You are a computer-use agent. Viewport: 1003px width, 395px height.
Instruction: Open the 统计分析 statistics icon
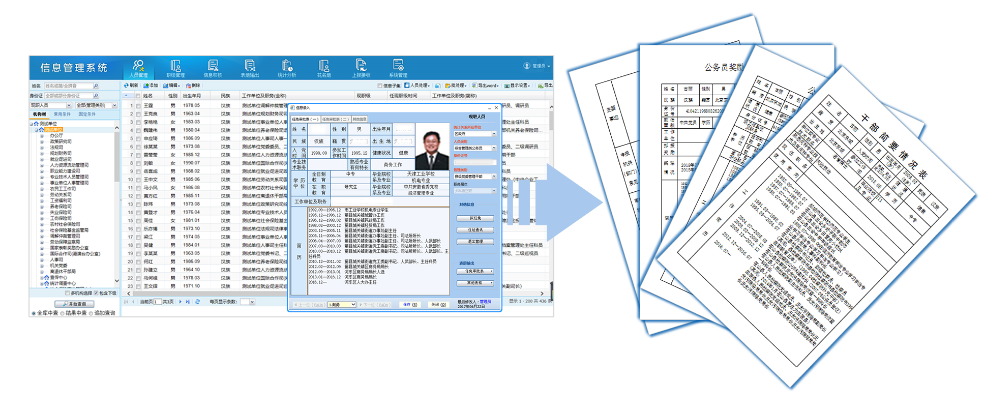(287, 67)
